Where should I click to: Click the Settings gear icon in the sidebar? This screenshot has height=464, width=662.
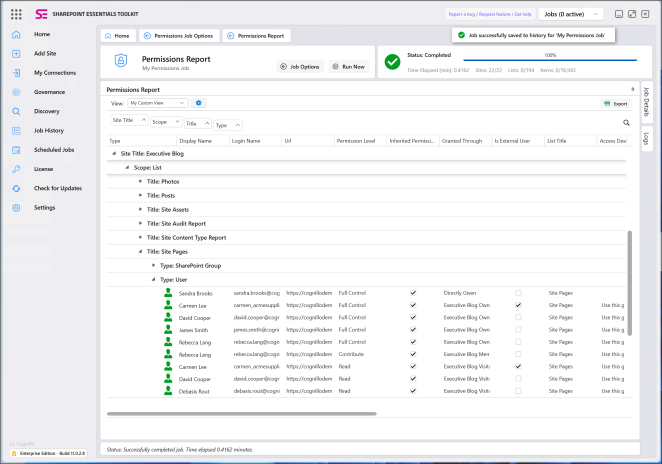point(16,208)
